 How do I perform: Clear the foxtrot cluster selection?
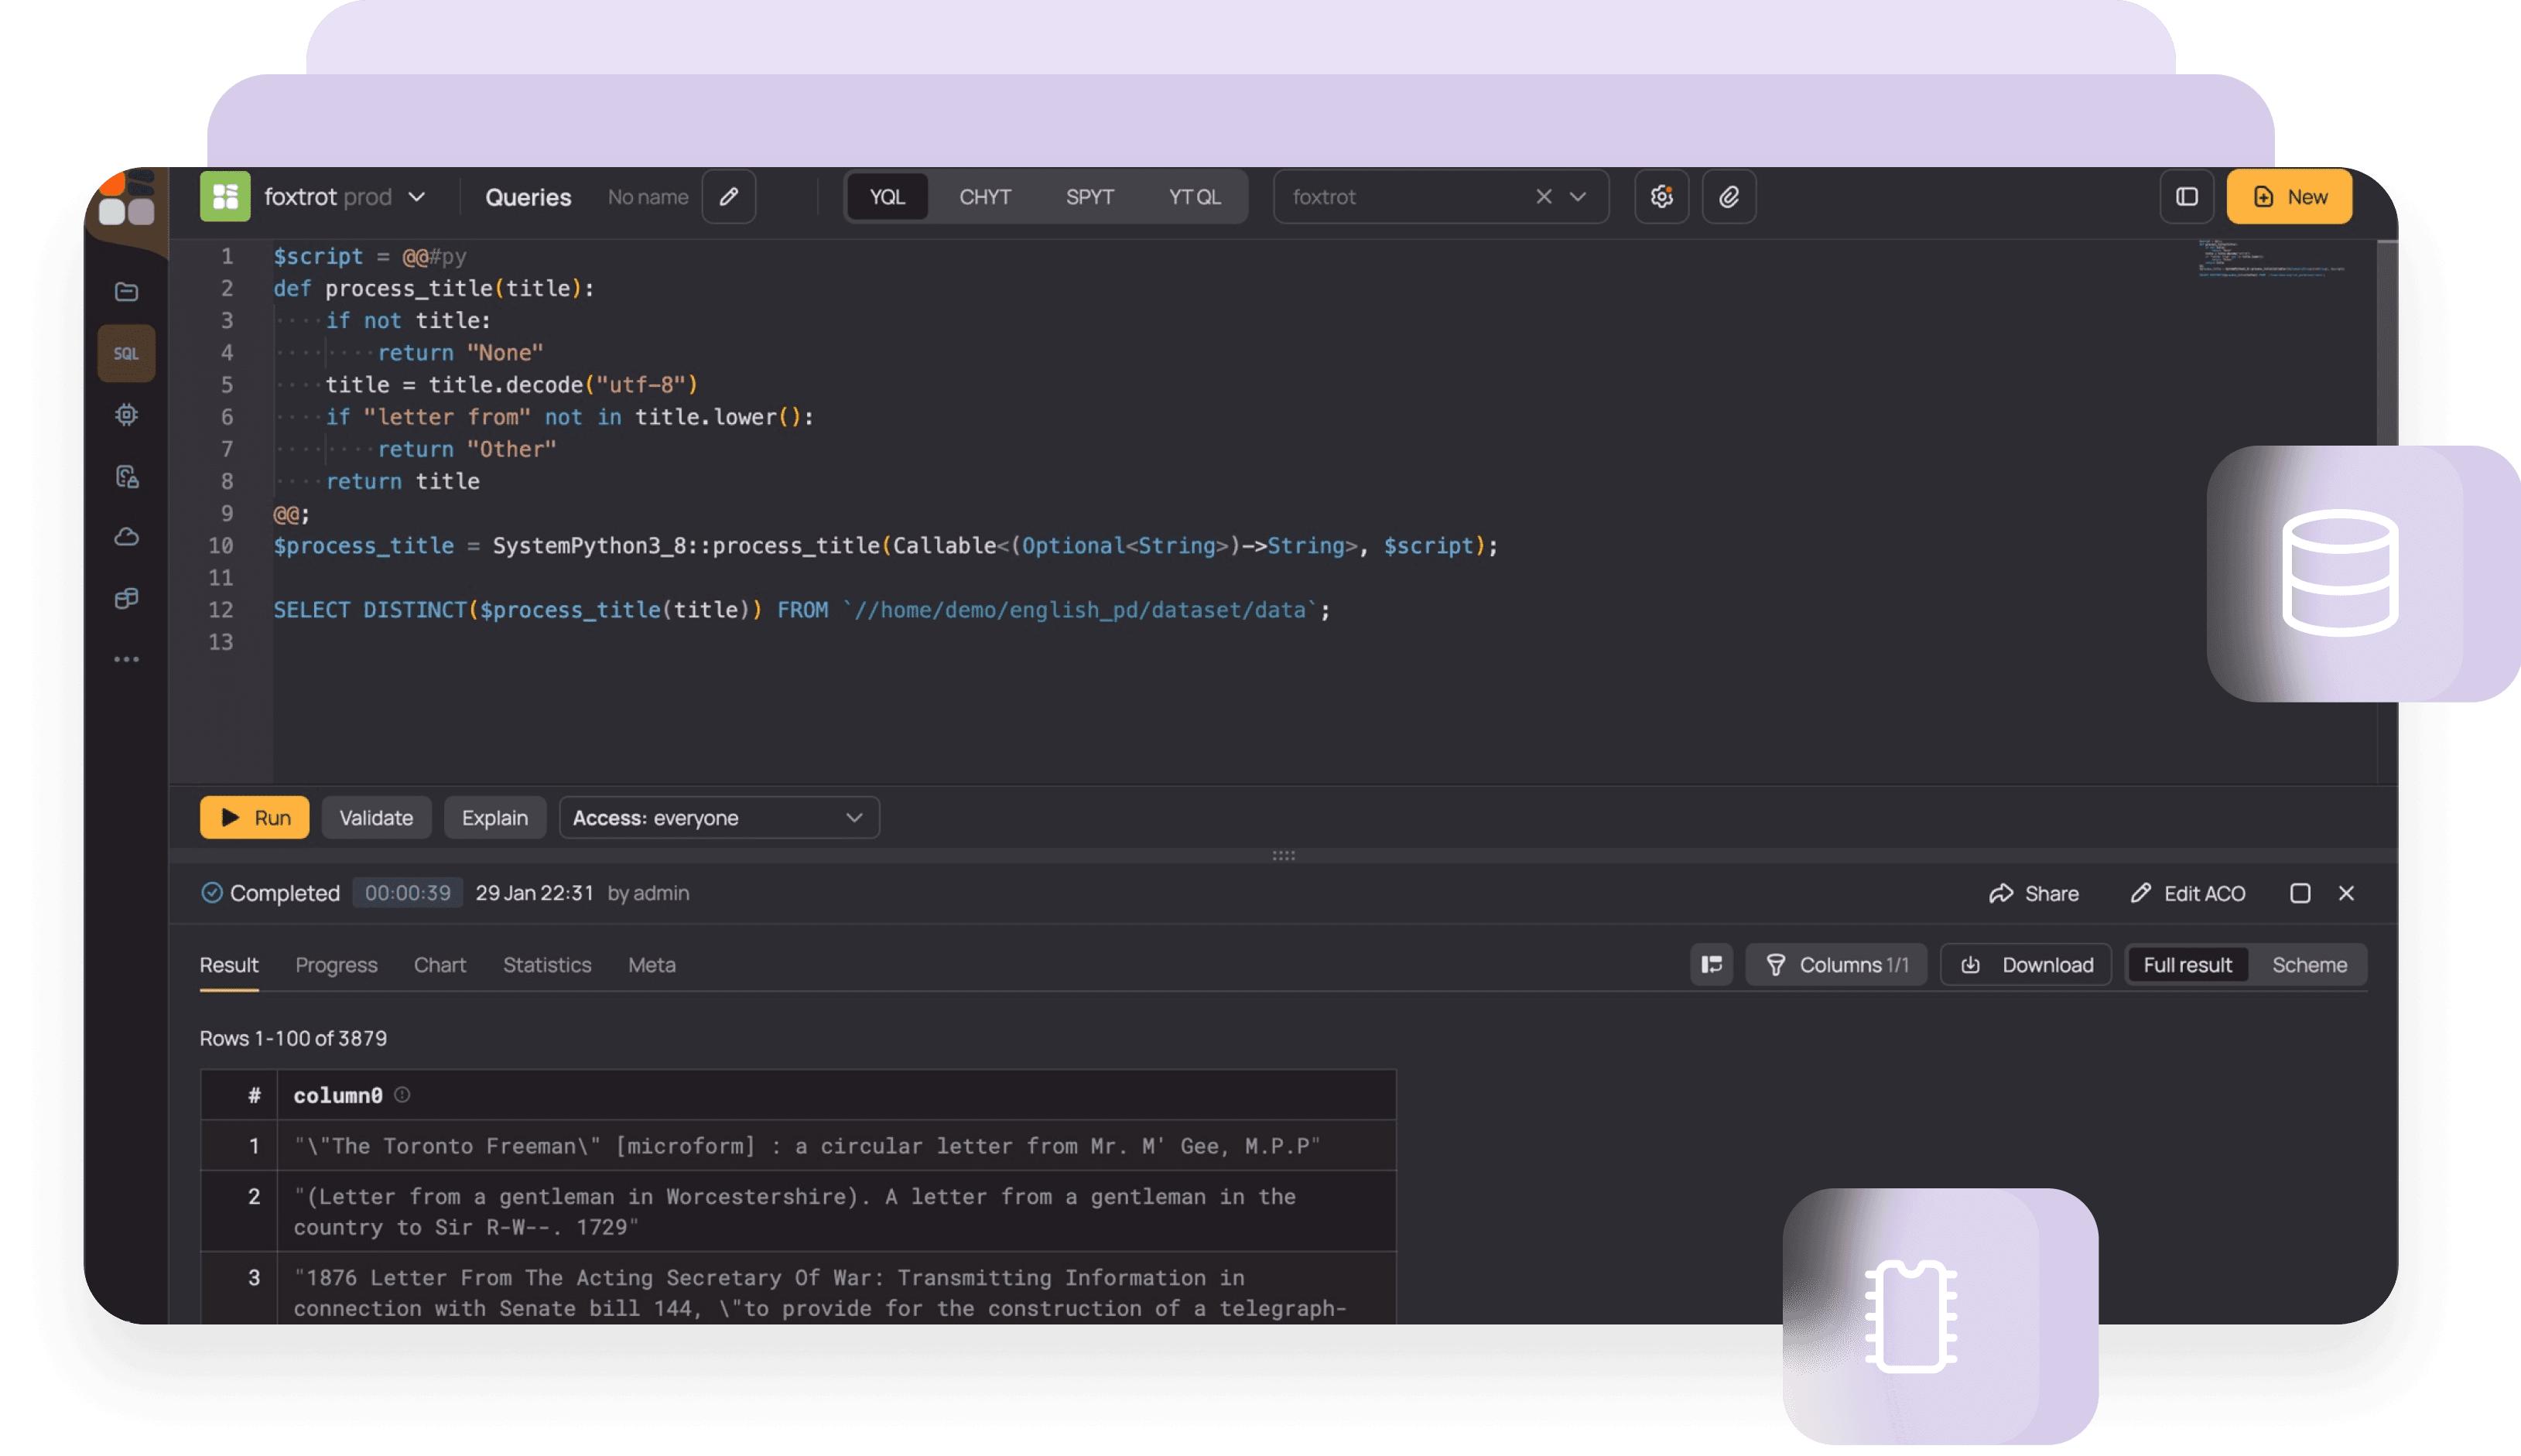click(x=1543, y=196)
